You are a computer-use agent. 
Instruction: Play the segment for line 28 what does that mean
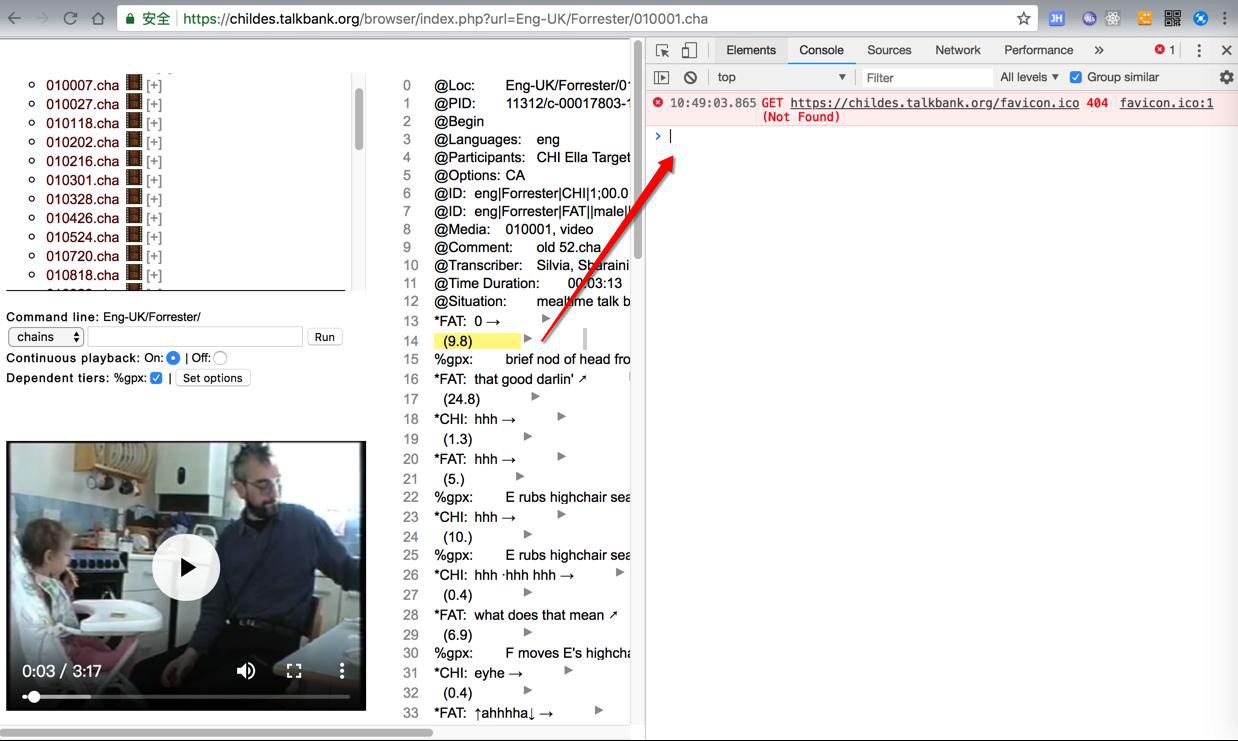(527, 593)
